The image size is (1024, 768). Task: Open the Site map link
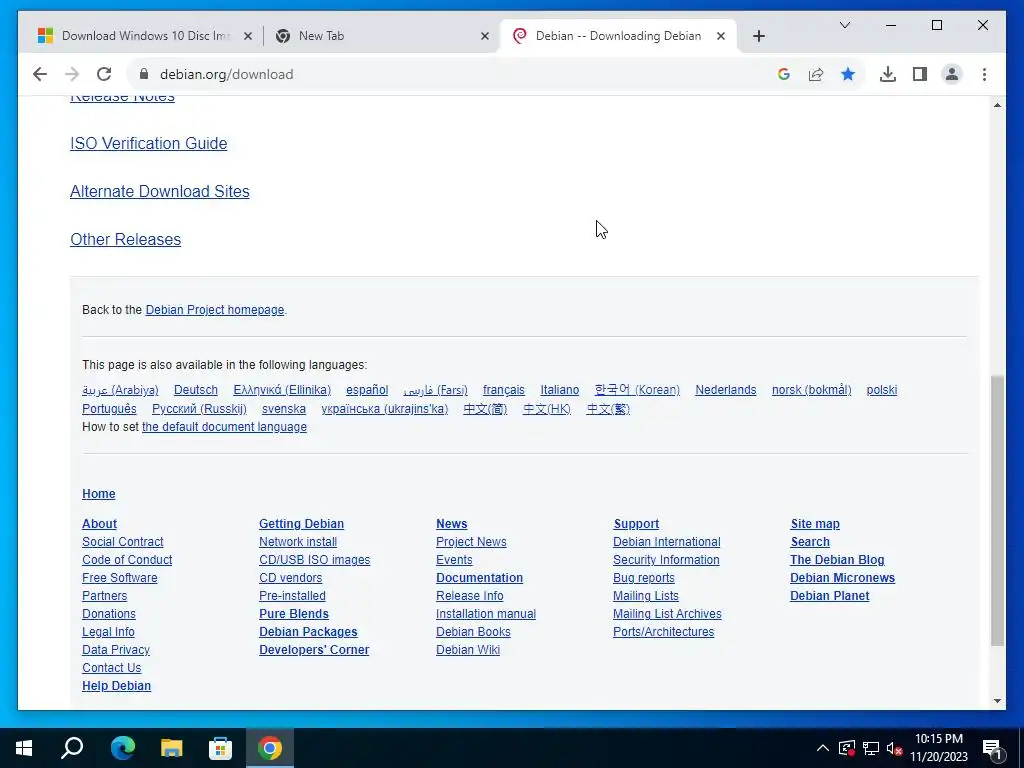[815, 524]
